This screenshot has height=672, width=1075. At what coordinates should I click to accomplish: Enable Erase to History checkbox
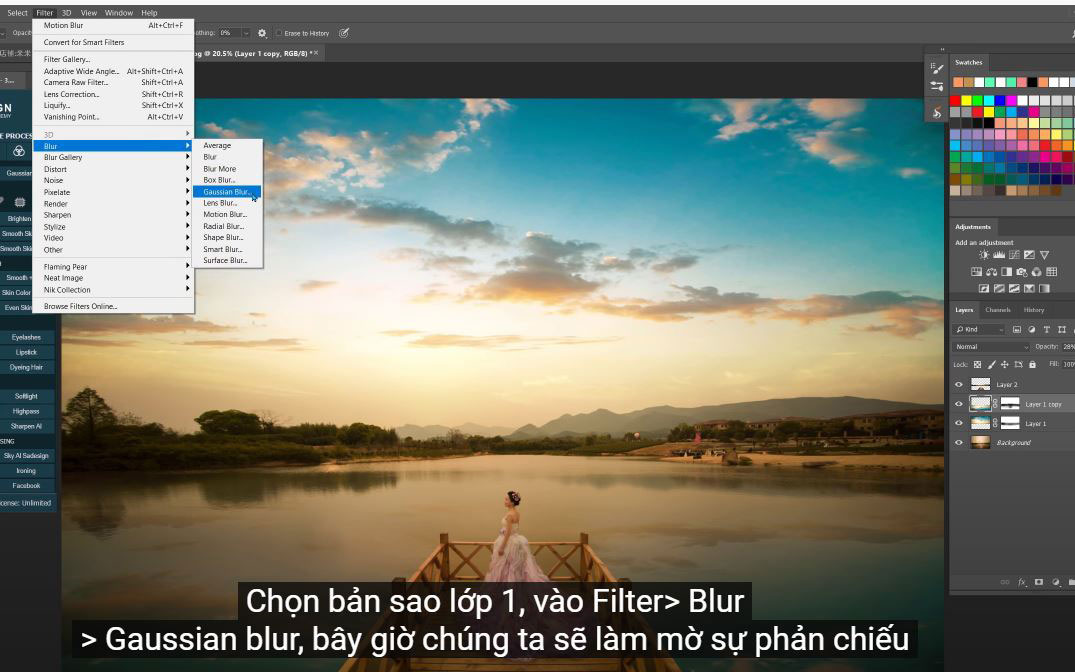tap(279, 33)
